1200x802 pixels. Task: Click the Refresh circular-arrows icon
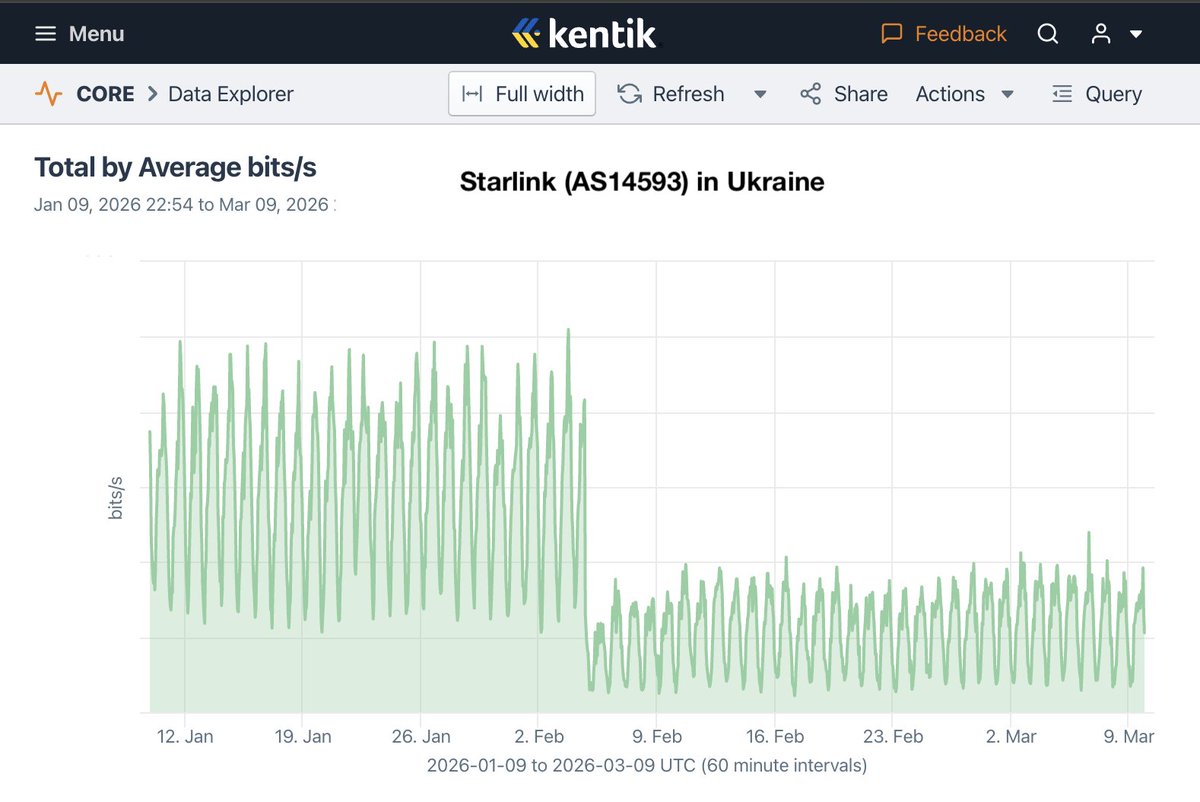[x=628, y=93]
